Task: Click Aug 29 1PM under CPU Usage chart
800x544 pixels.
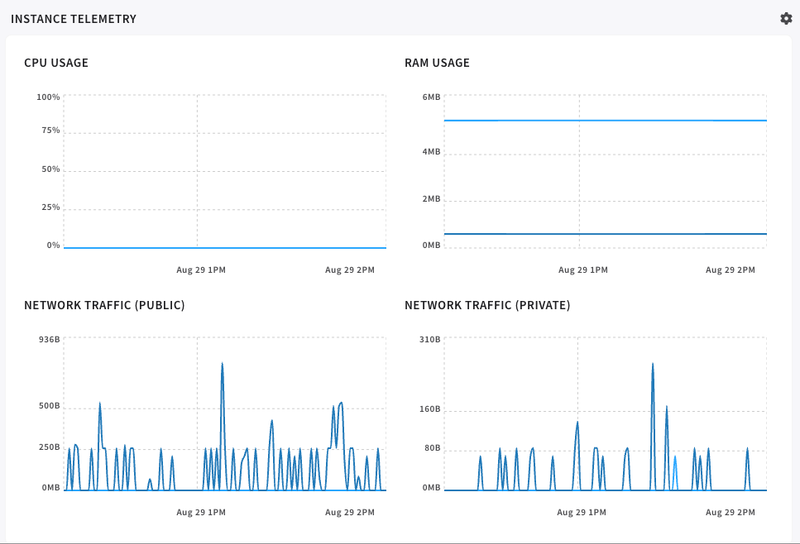Action: 201,270
